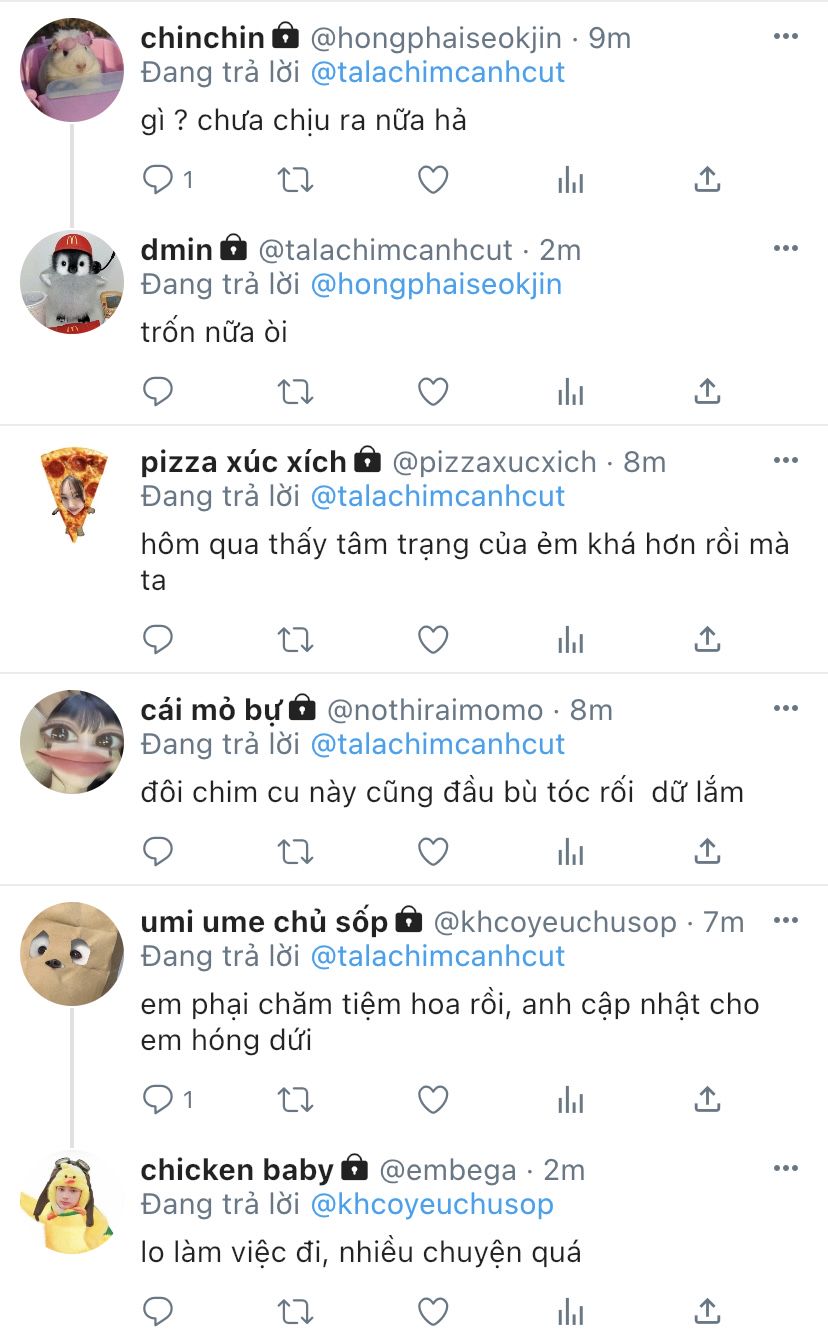828x1344 pixels.
Task: Open @khcoyeuchusop mention in chicken baby's reply
Action: tap(432, 1205)
